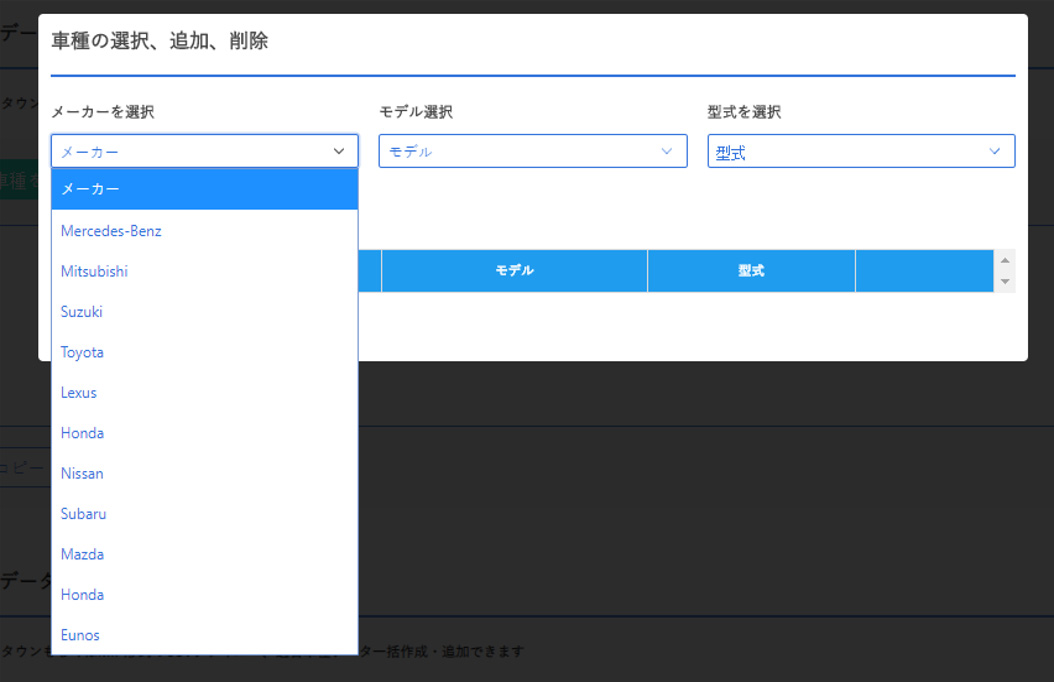The width and height of the screenshot is (1054, 682).
Task: Click the 型式を選択 label
Action: tap(744, 112)
